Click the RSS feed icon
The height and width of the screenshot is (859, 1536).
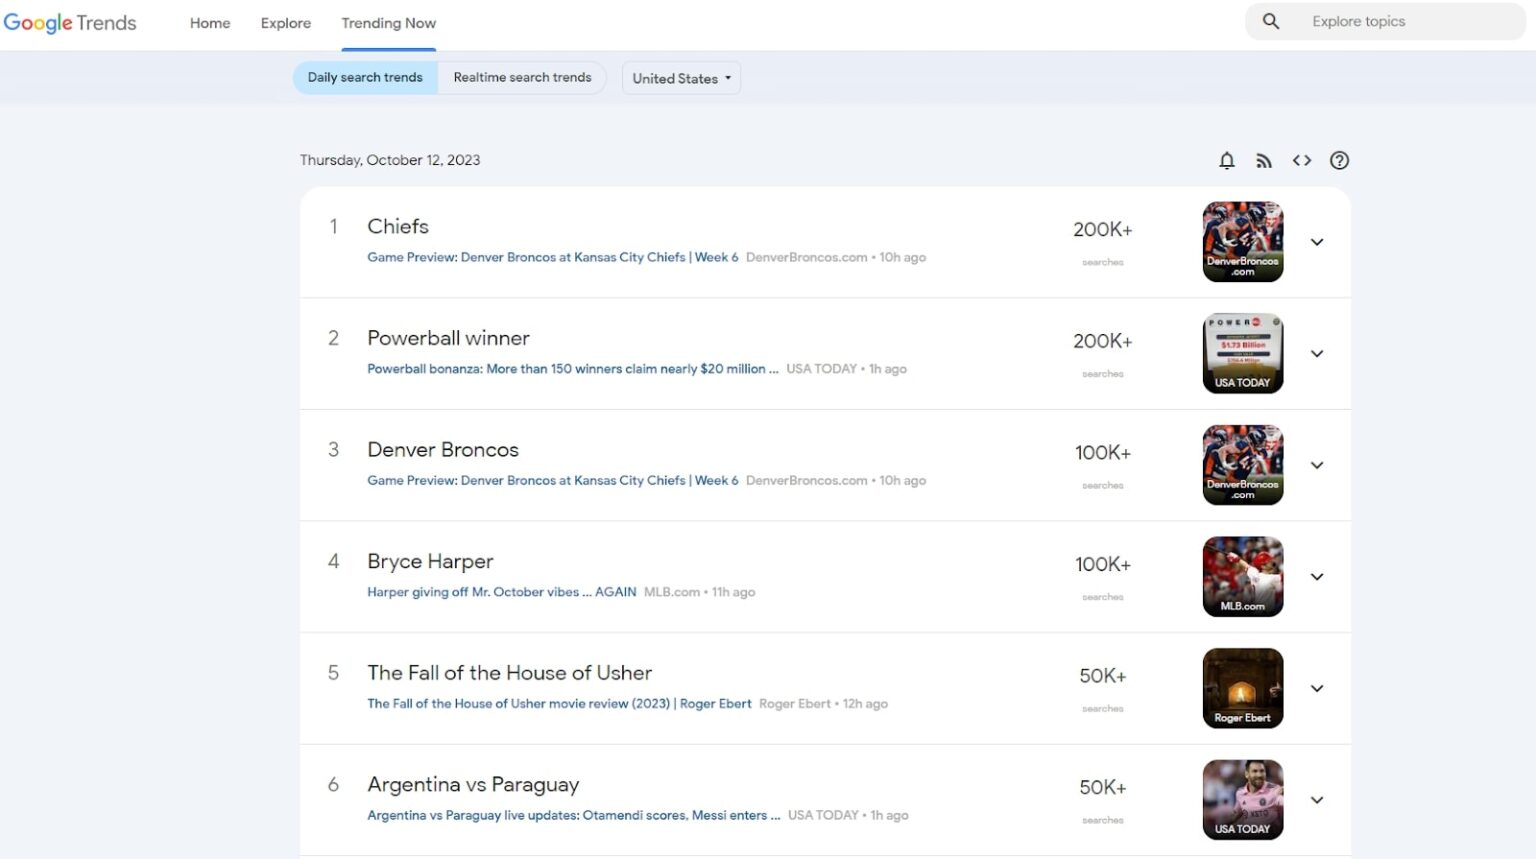(1264, 160)
